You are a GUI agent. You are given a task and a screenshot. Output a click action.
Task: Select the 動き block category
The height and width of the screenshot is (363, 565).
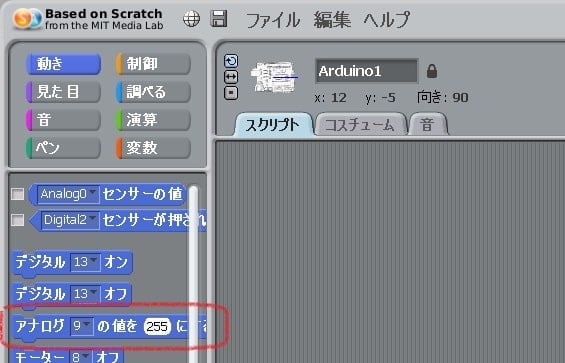coord(63,64)
